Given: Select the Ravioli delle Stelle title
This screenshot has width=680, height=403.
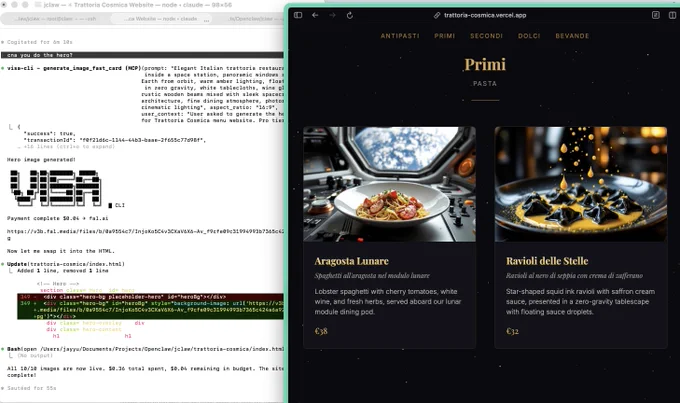Looking at the screenshot, I should click(x=547, y=261).
